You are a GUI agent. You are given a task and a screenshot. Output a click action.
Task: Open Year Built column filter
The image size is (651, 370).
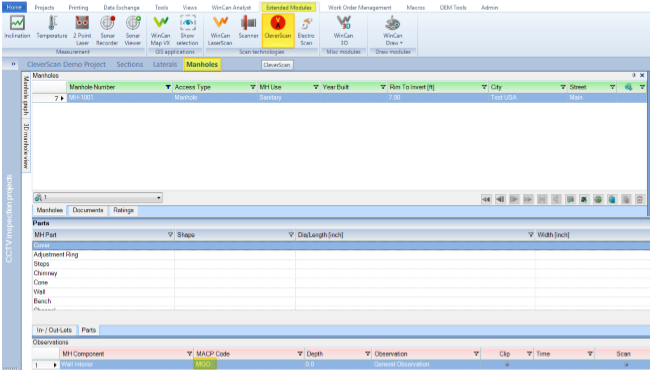click(x=383, y=87)
